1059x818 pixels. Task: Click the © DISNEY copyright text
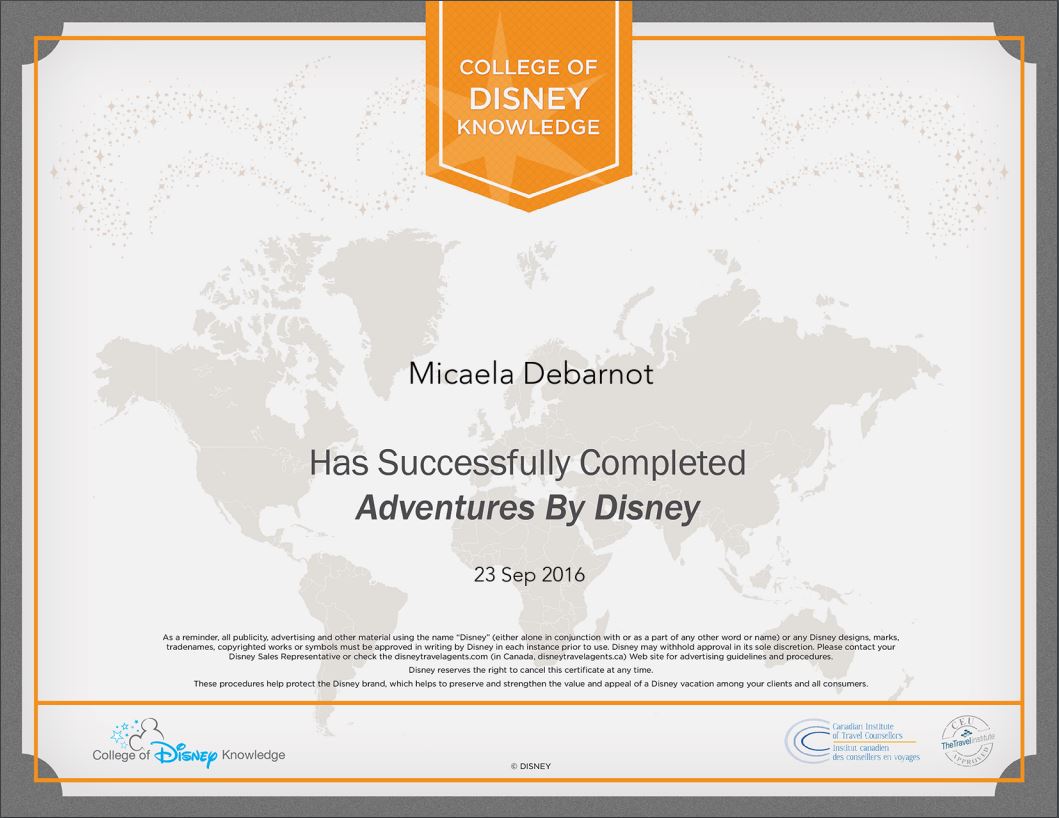tap(530, 766)
